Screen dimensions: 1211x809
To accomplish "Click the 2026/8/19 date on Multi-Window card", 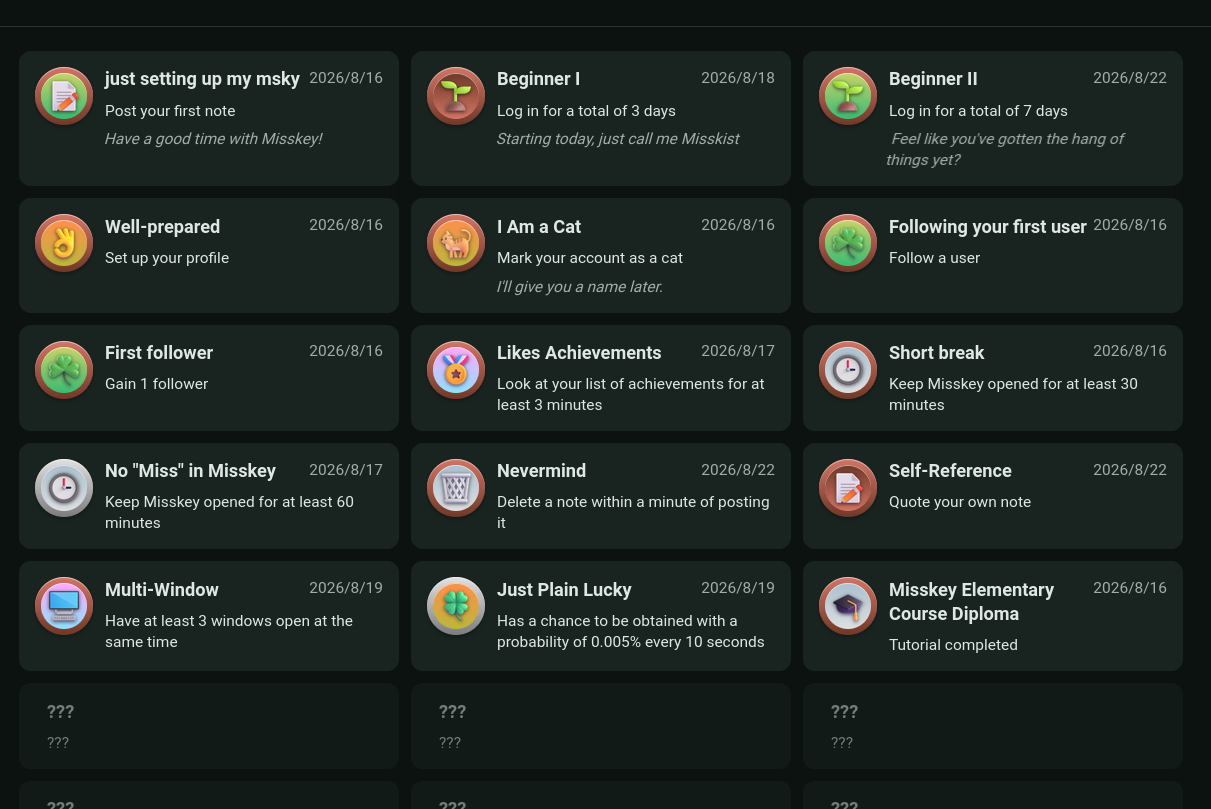I will coord(346,588).
